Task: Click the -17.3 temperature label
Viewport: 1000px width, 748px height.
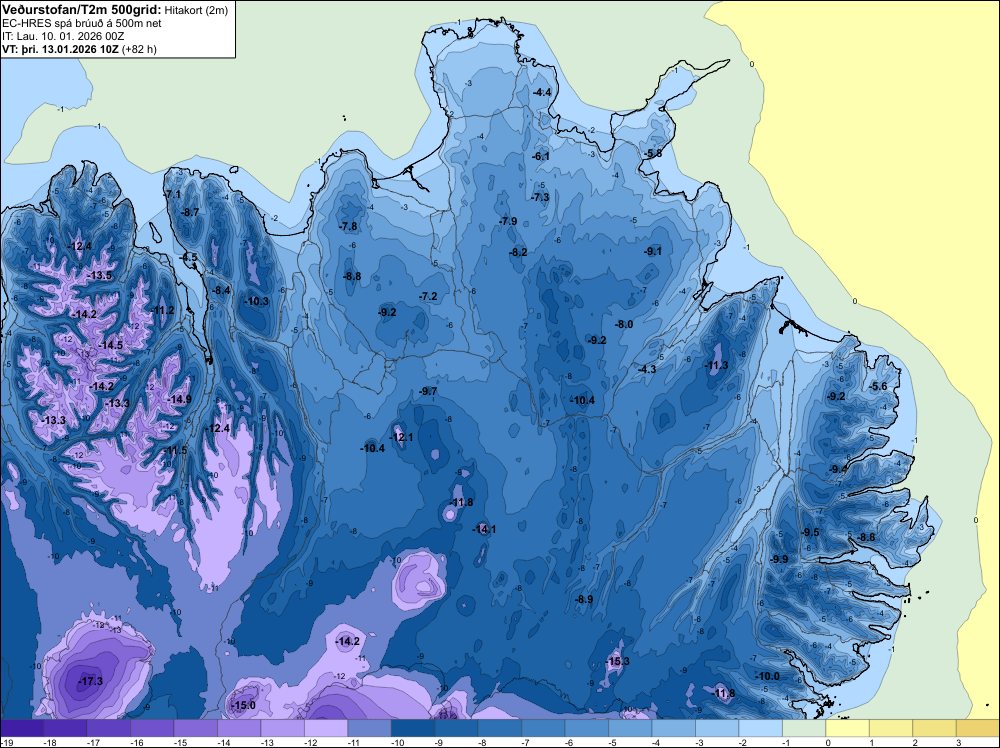Action: 90,682
